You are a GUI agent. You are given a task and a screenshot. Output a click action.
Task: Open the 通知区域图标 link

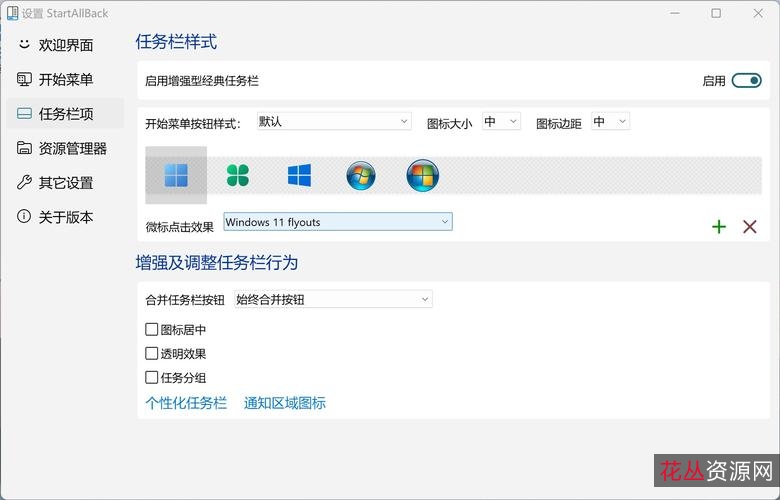[285, 402]
